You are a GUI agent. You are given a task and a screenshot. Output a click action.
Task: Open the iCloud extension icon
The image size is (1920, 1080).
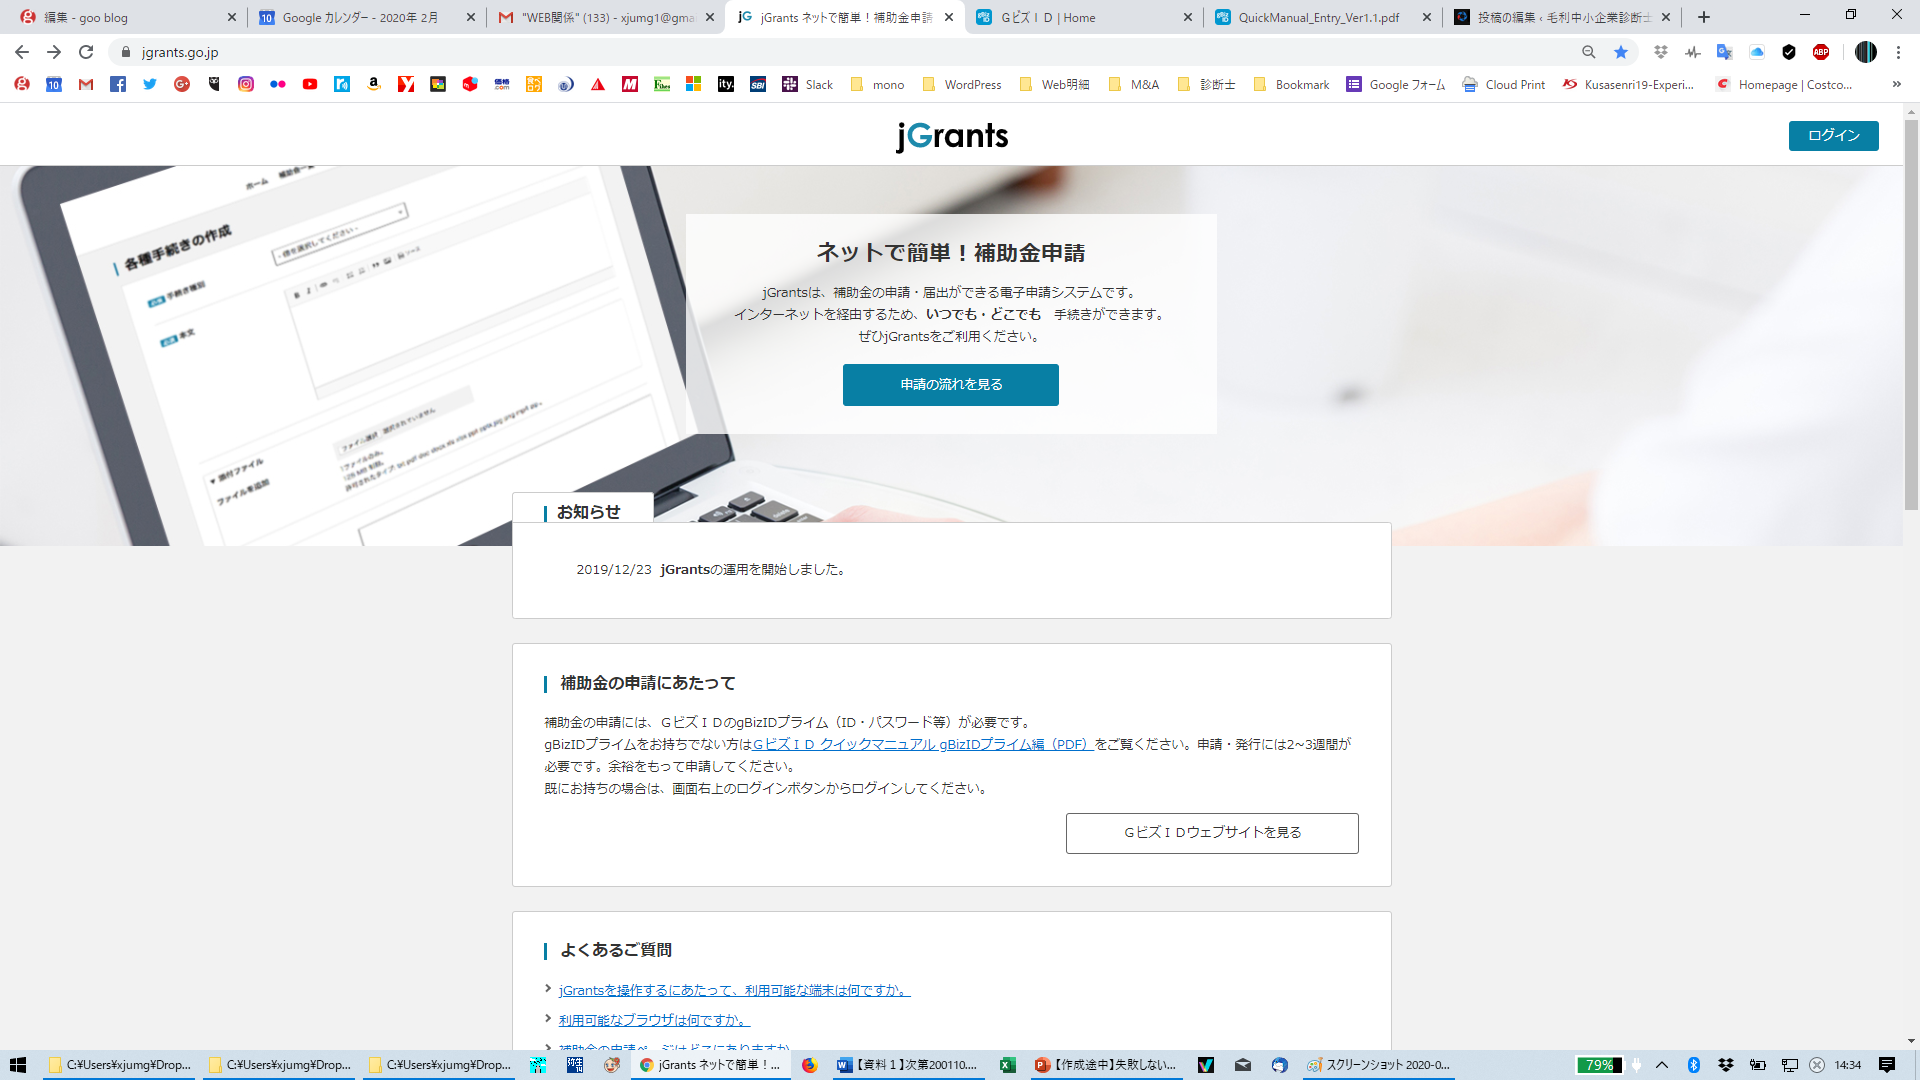tap(1757, 52)
